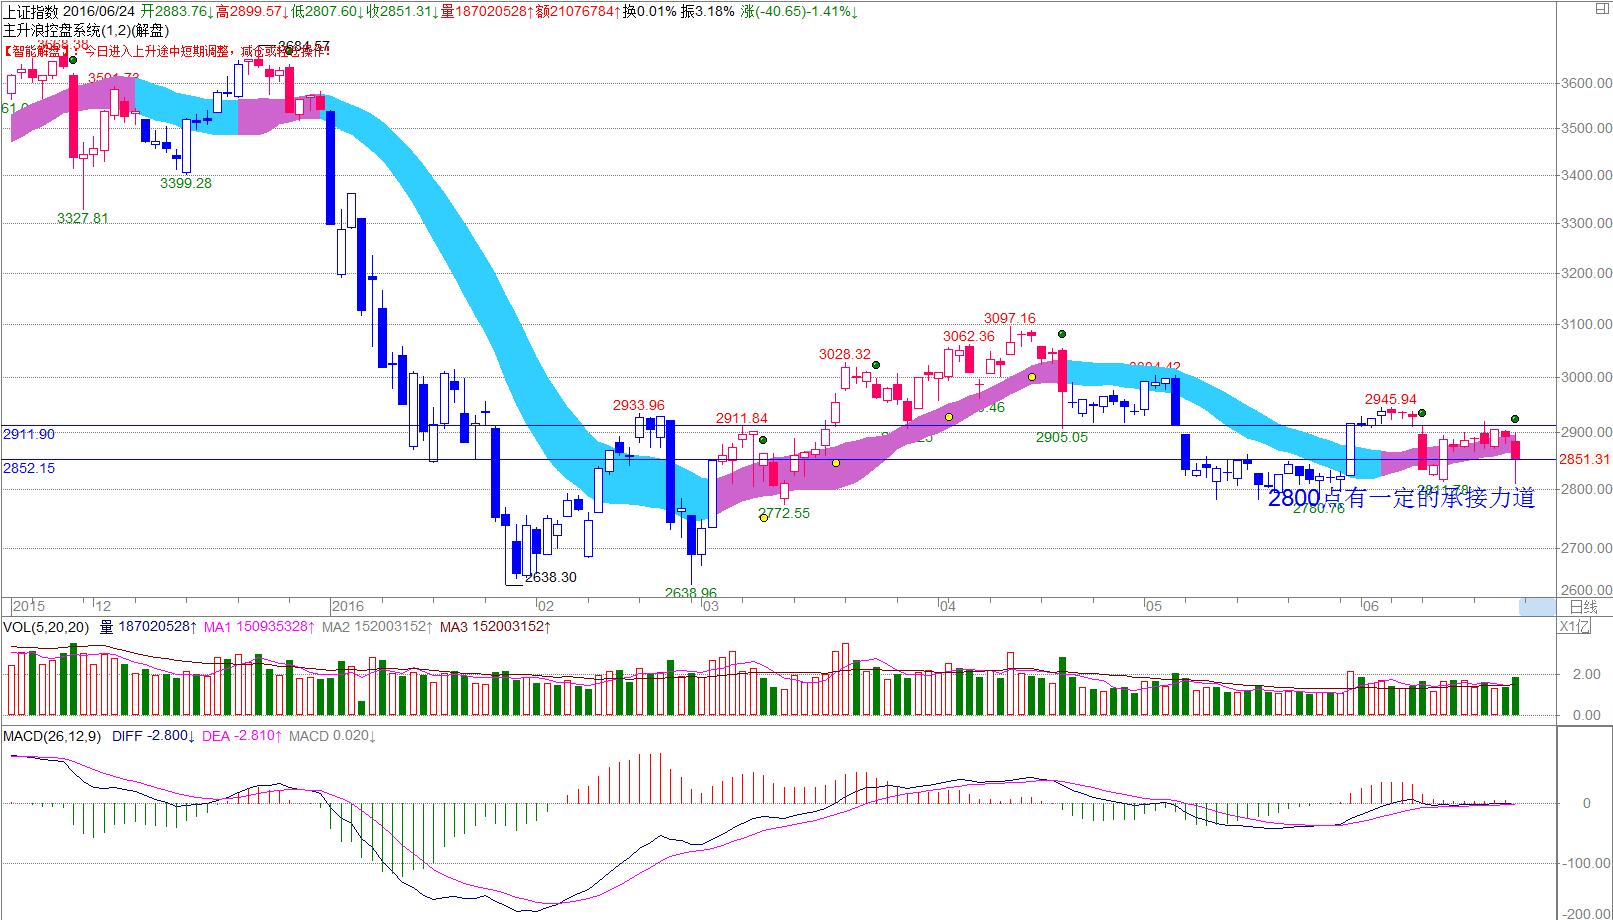
Task: Click the 2852.15 horizontal line label
Action: pos(29,468)
